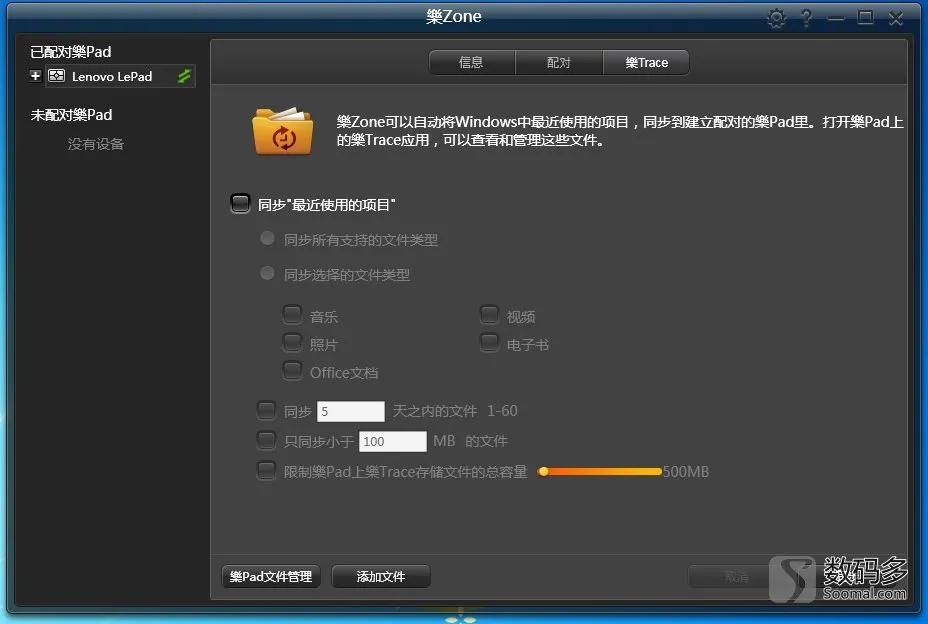
Task: Open help with the question mark icon
Action: (x=806, y=18)
